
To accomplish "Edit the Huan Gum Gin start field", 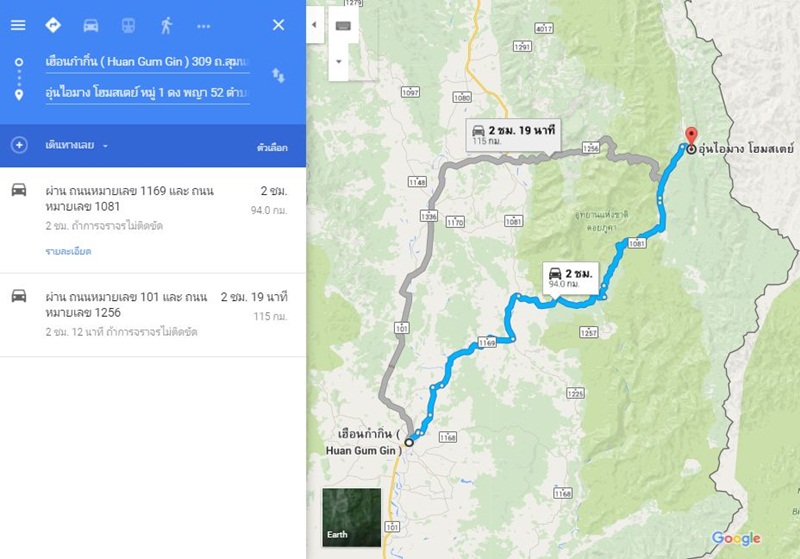I will coord(147,62).
